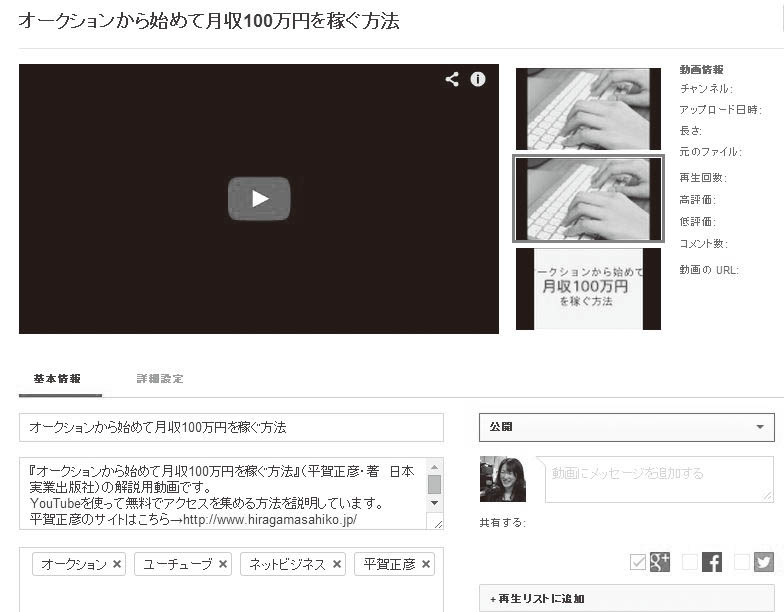Viewport: 784px width, 612px height.
Task: Edit the video title input field
Action: point(231,428)
